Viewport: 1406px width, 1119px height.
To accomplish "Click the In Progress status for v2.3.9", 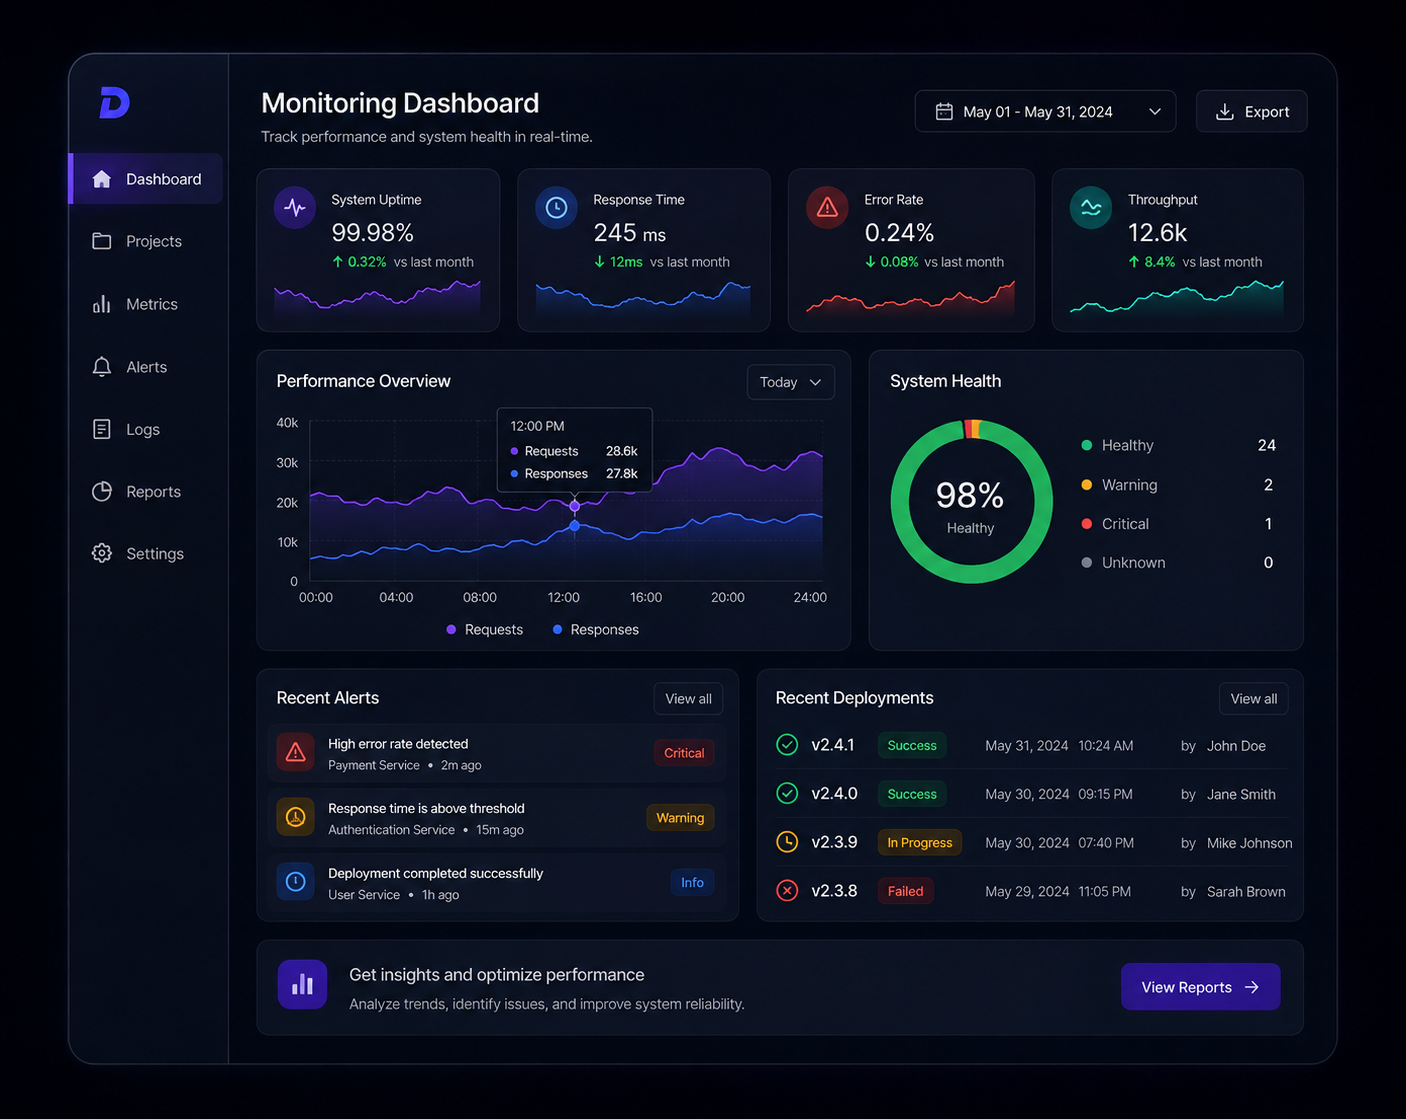I will [x=919, y=842].
